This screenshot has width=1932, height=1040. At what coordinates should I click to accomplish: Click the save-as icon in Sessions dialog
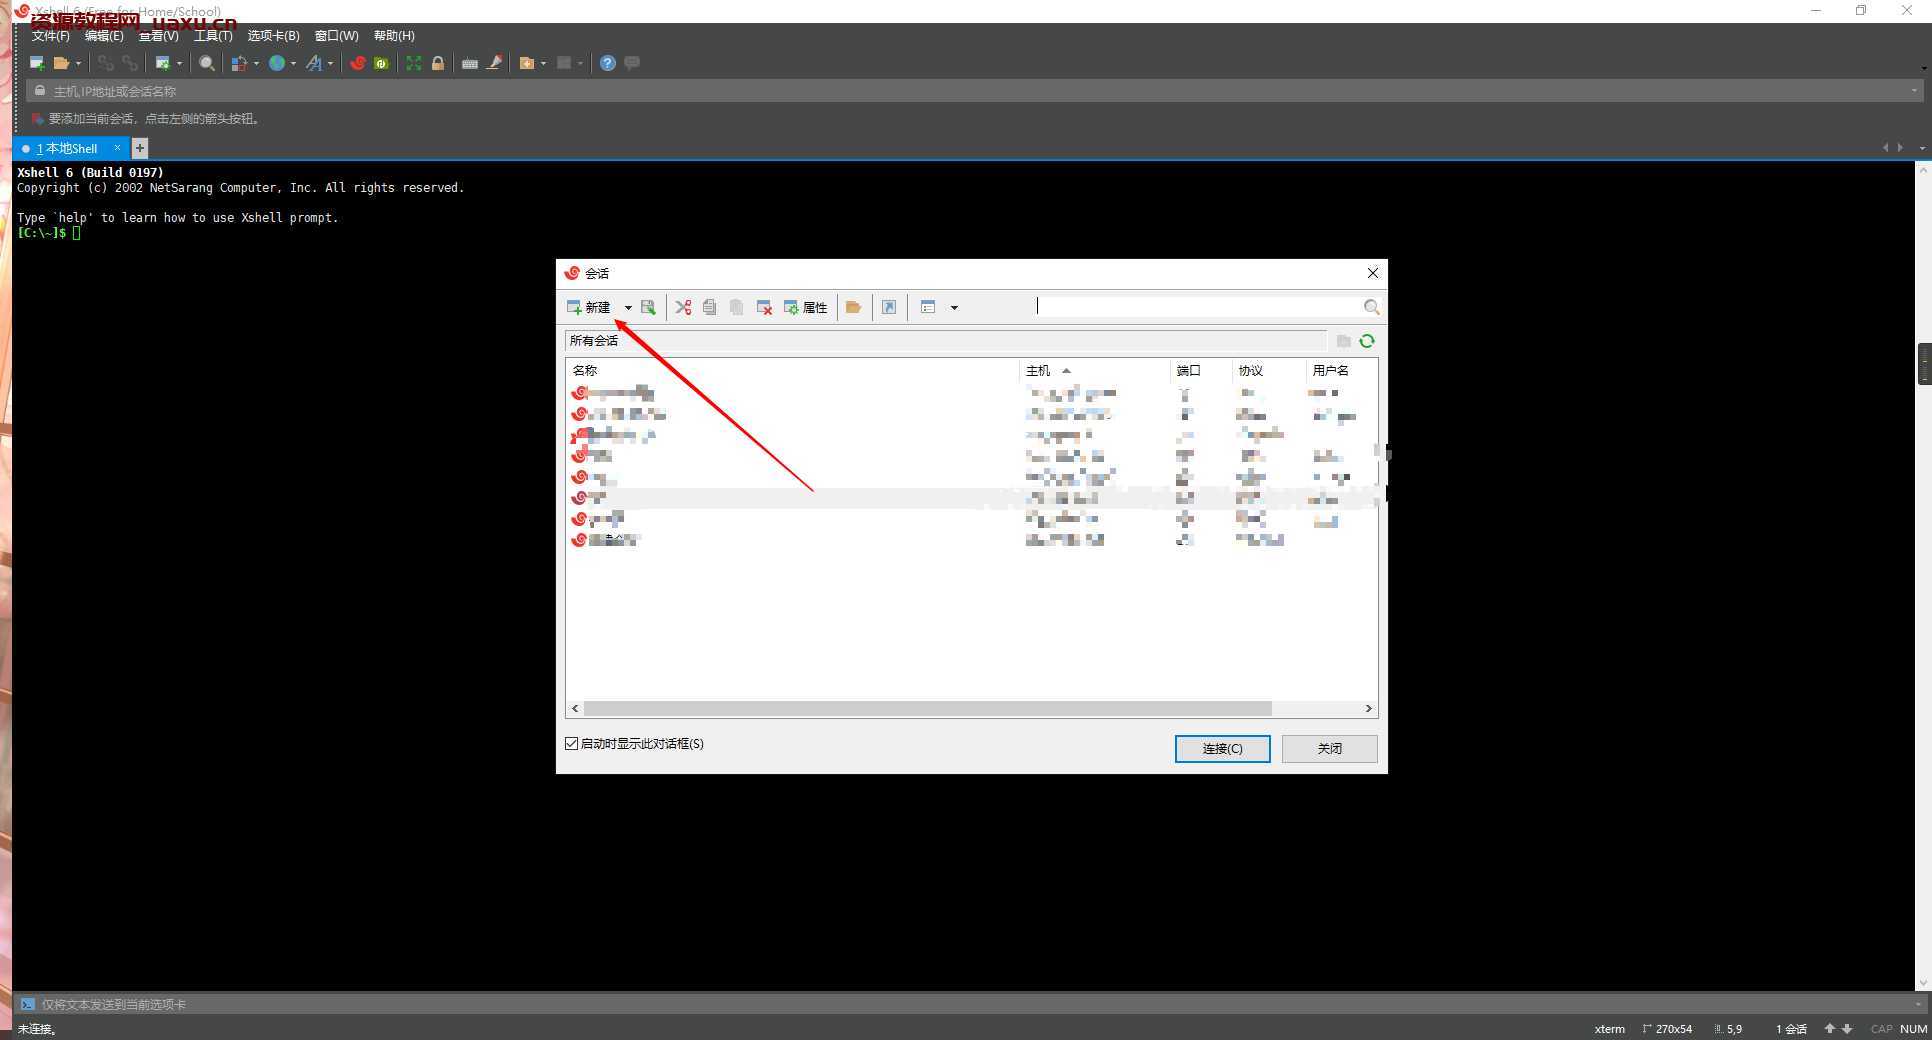pos(648,307)
